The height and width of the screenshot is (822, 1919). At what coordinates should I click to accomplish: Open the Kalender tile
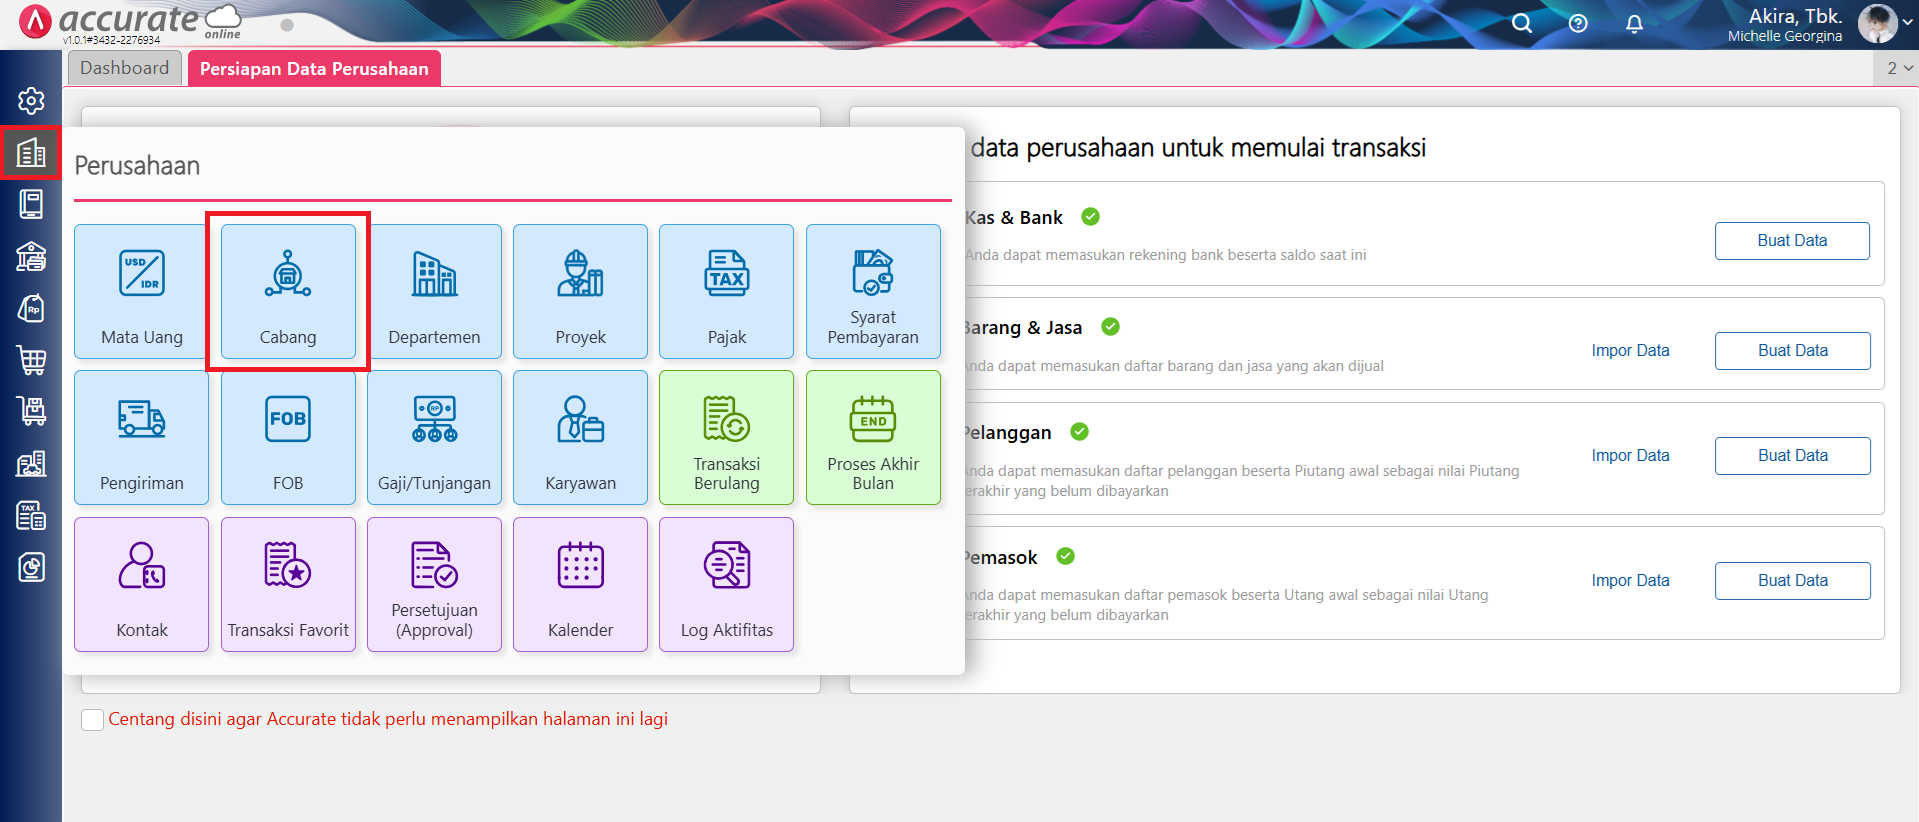click(x=580, y=584)
